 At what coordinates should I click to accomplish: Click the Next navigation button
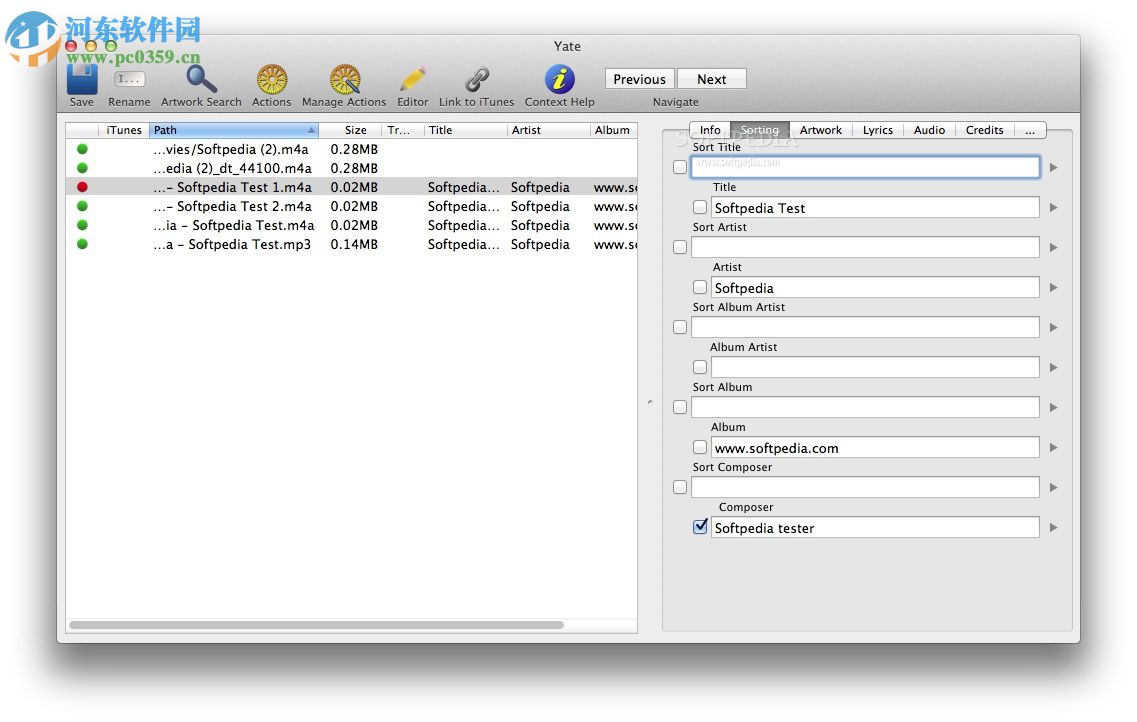pyautogui.click(x=711, y=78)
